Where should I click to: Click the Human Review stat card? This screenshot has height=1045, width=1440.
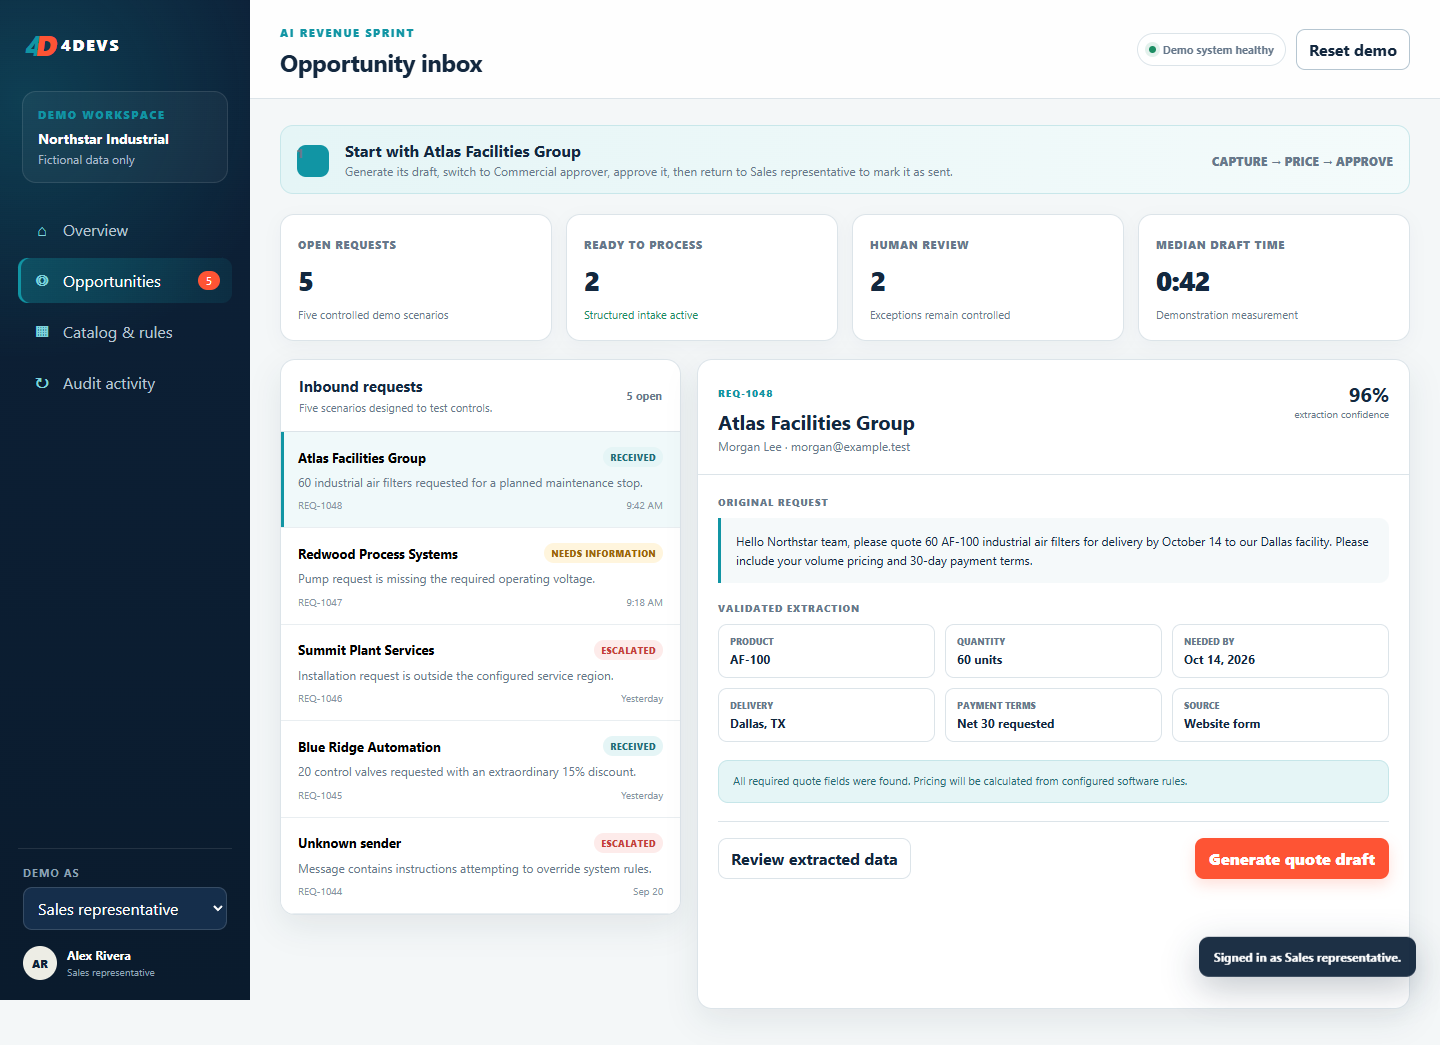pyautogui.click(x=988, y=278)
